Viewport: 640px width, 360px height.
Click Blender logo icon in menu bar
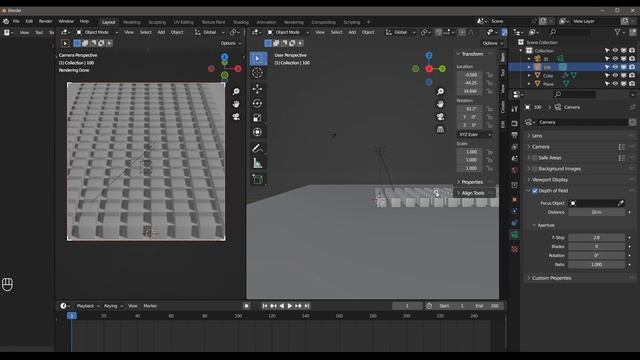(x=6, y=21)
